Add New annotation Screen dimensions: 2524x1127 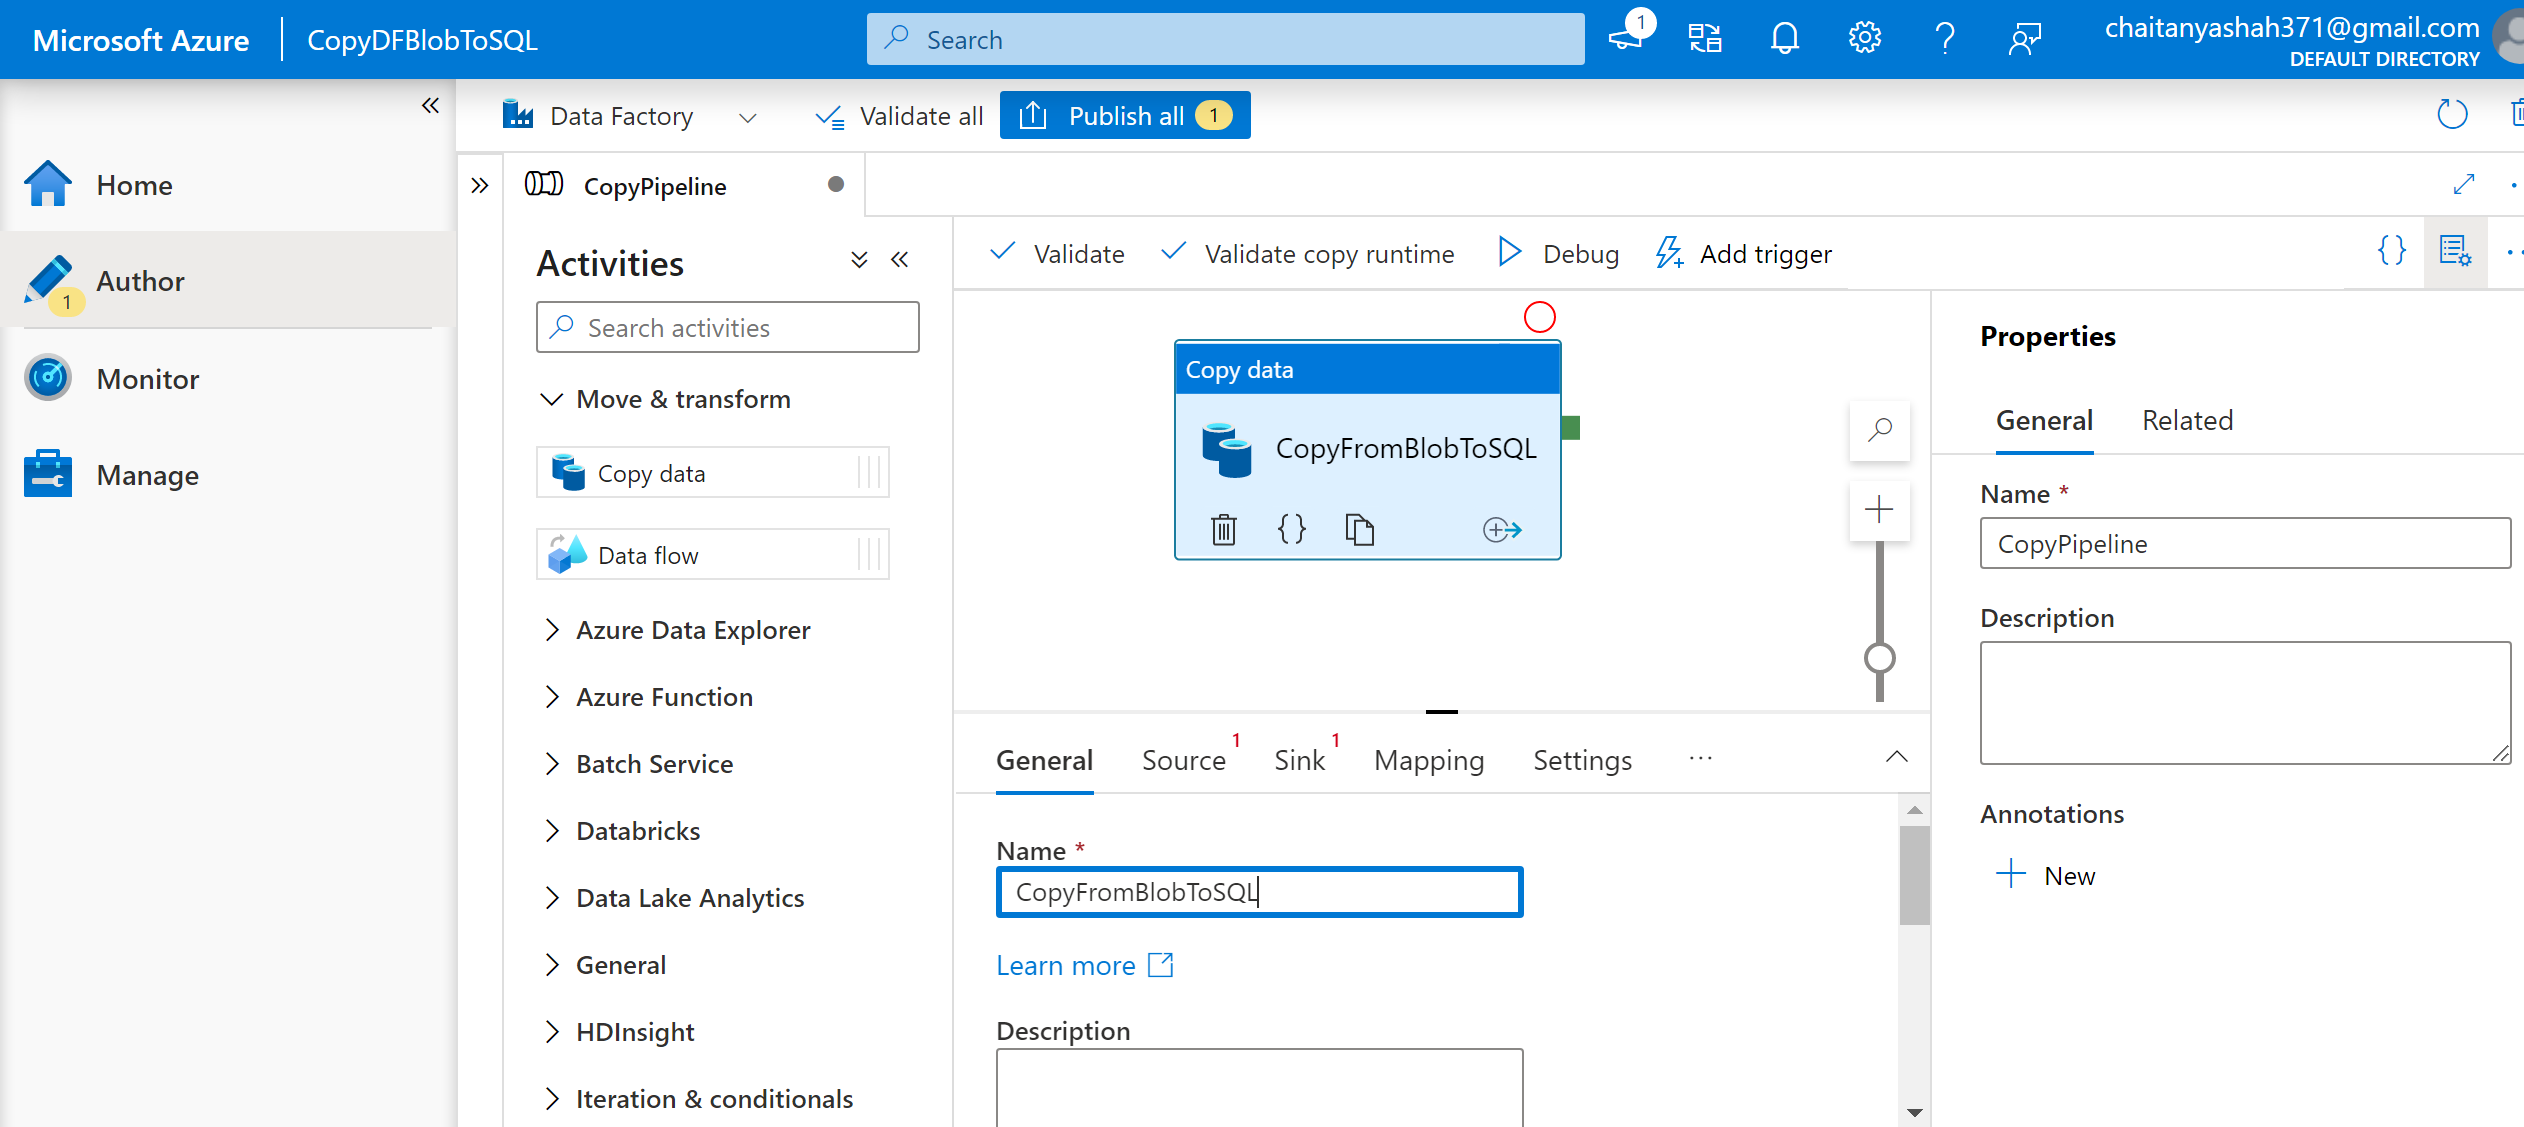(2045, 876)
